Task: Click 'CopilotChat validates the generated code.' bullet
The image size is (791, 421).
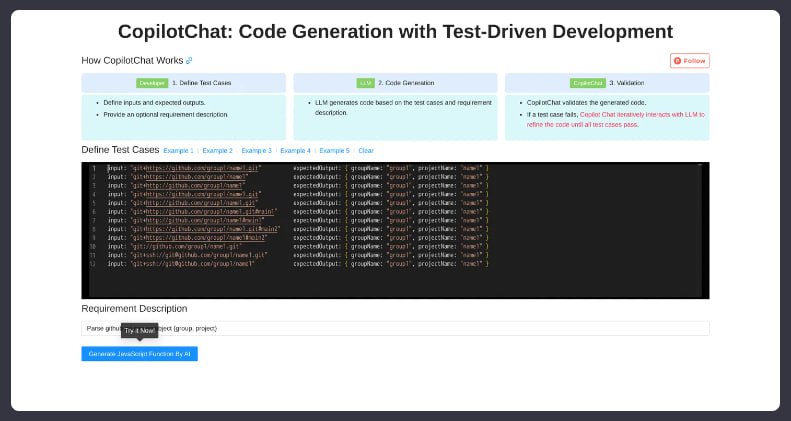Action: click(x=586, y=103)
